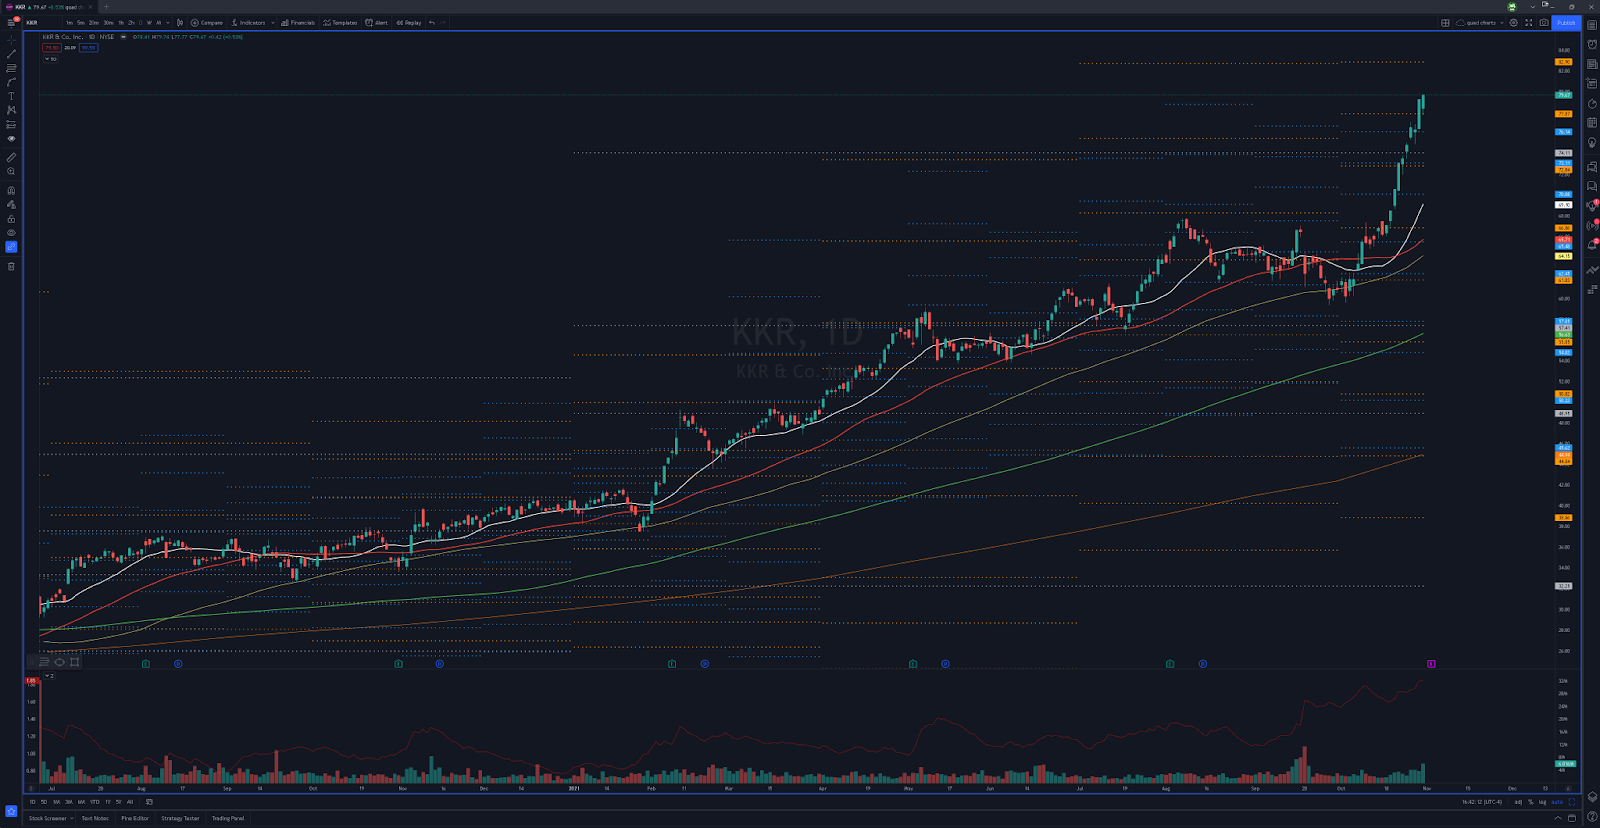Open the news panel in right sidebar
The width and height of the screenshot is (1600, 828).
pyautogui.click(x=1592, y=64)
